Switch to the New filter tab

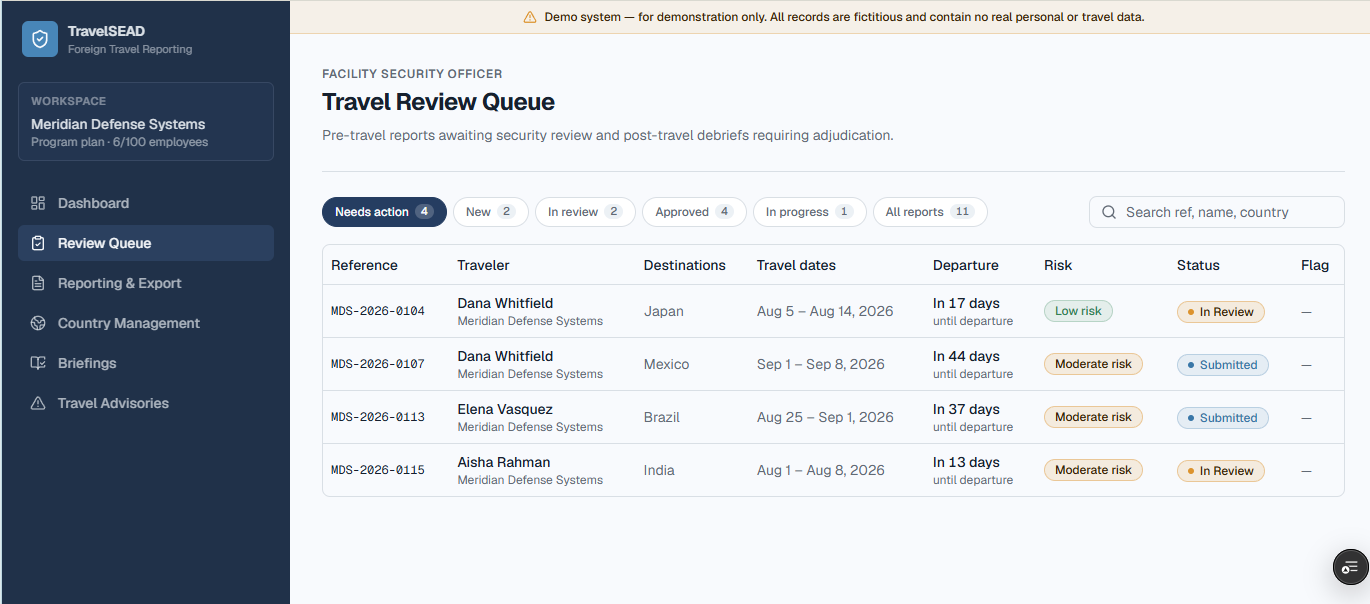click(x=490, y=212)
